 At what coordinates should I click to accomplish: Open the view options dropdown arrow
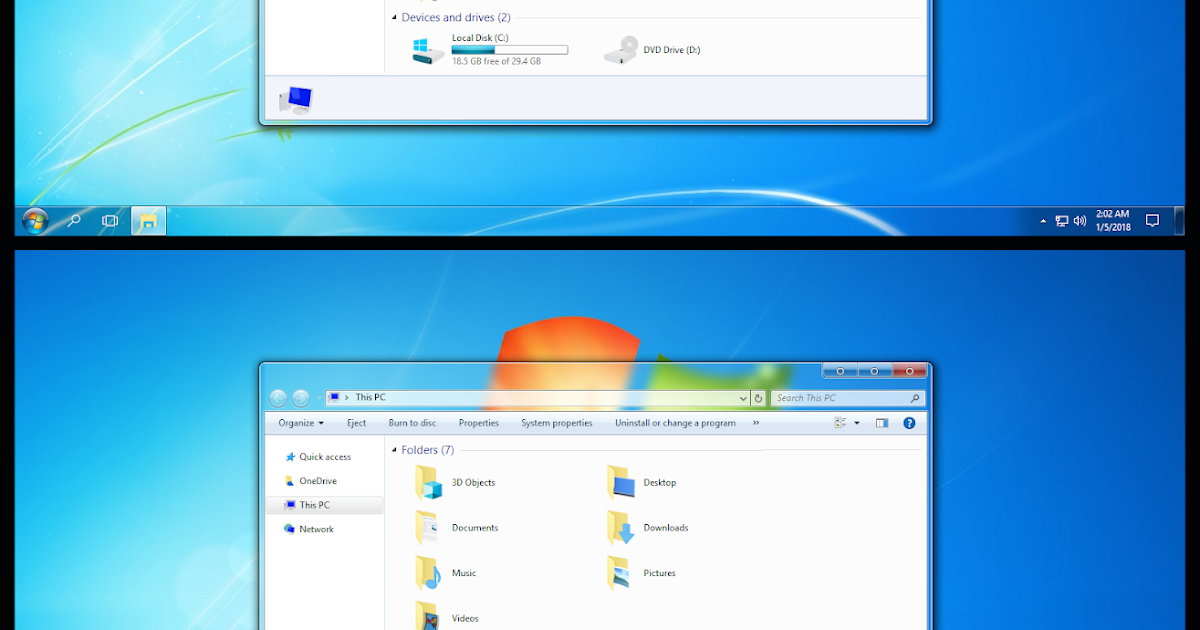click(x=857, y=423)
